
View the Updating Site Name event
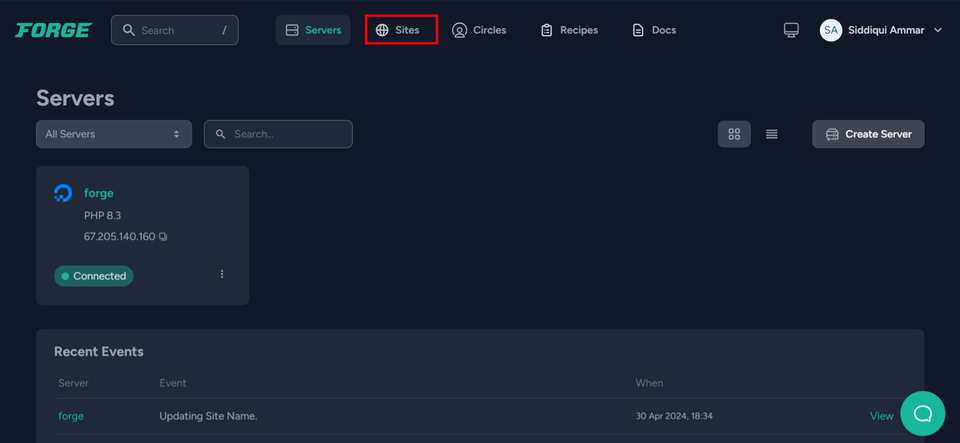pyautogui.click(x=881, y=416)
